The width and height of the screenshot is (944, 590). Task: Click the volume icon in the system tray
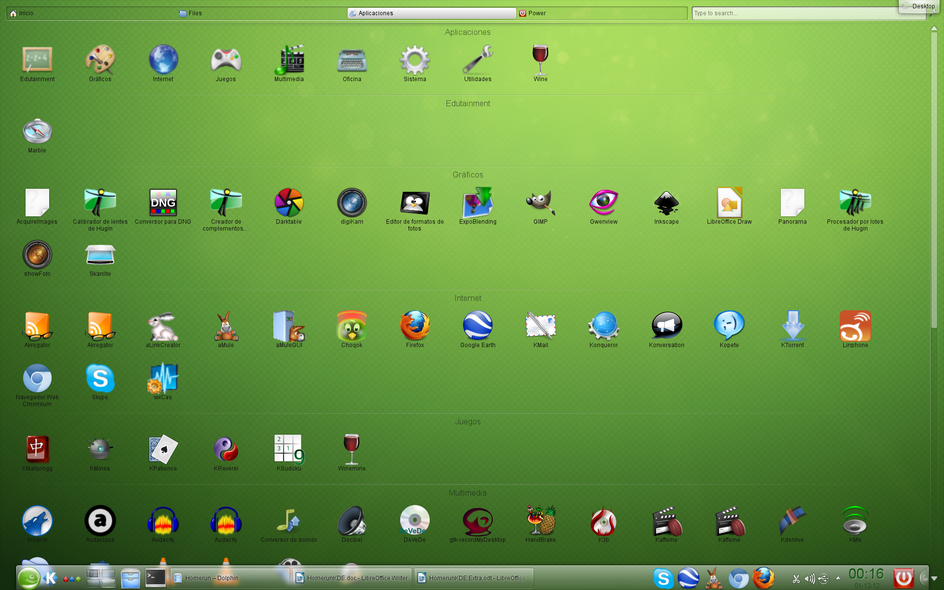pos(810,579)
